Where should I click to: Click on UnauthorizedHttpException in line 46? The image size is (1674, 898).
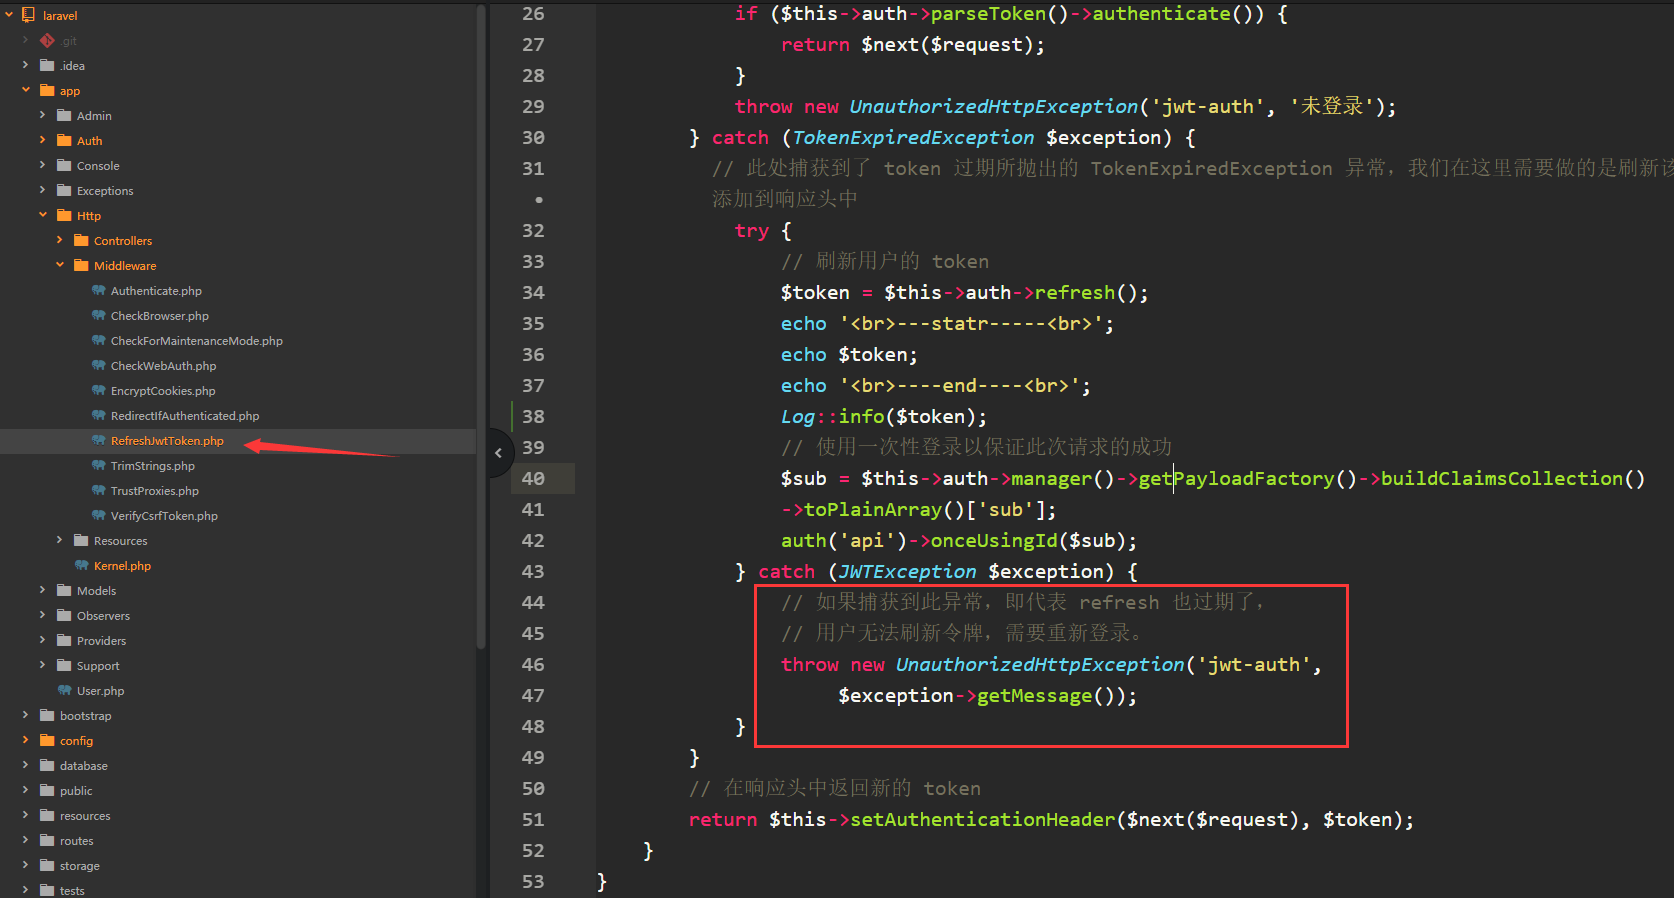pyautogui.click(x=1040, y=665)
